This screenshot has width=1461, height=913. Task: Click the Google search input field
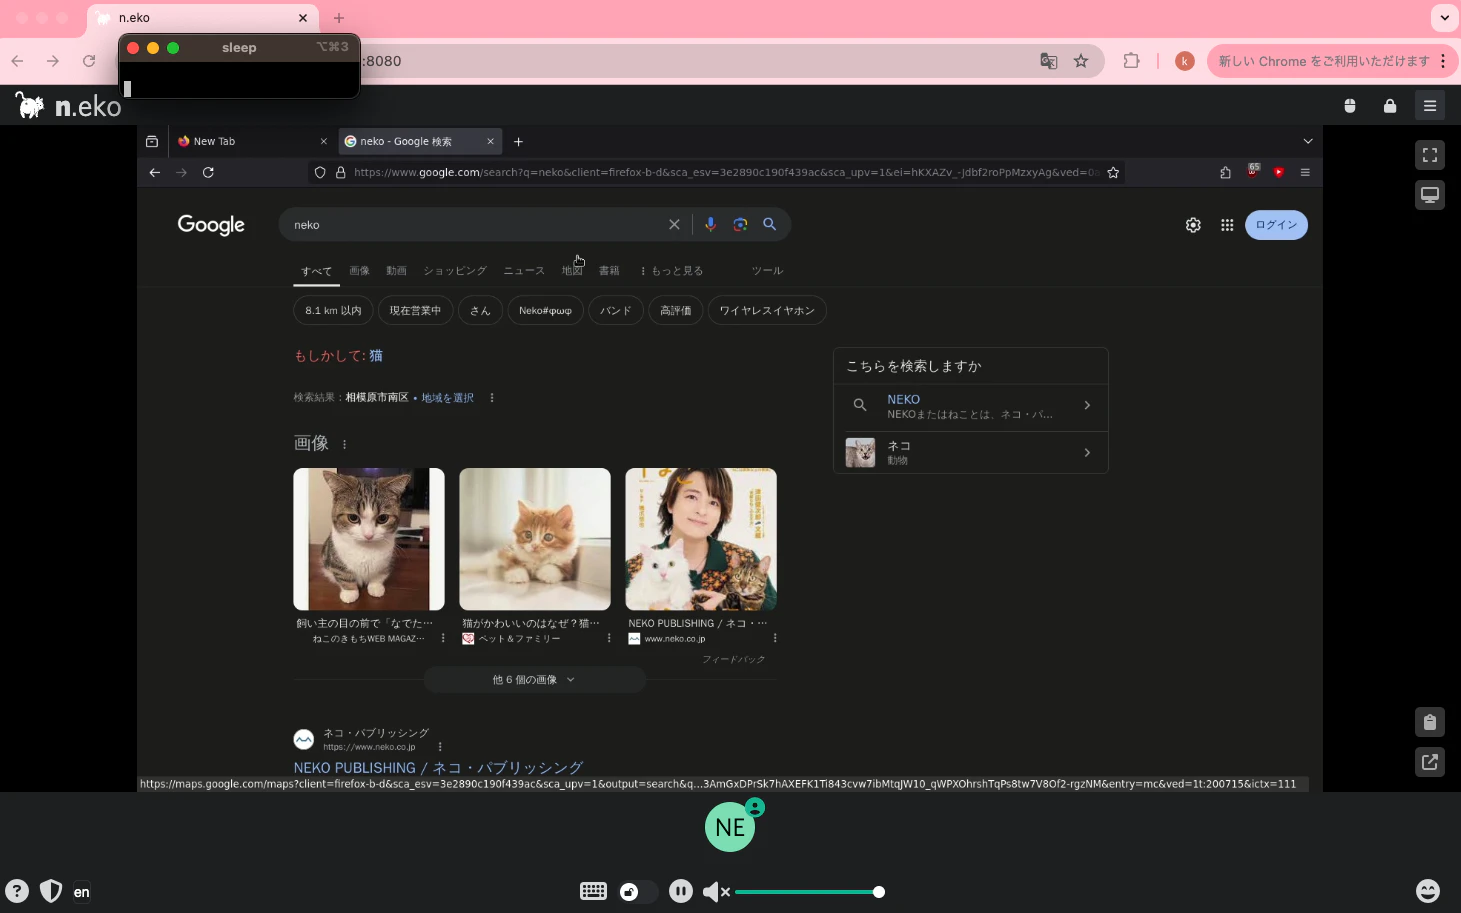tap(475, 225)
